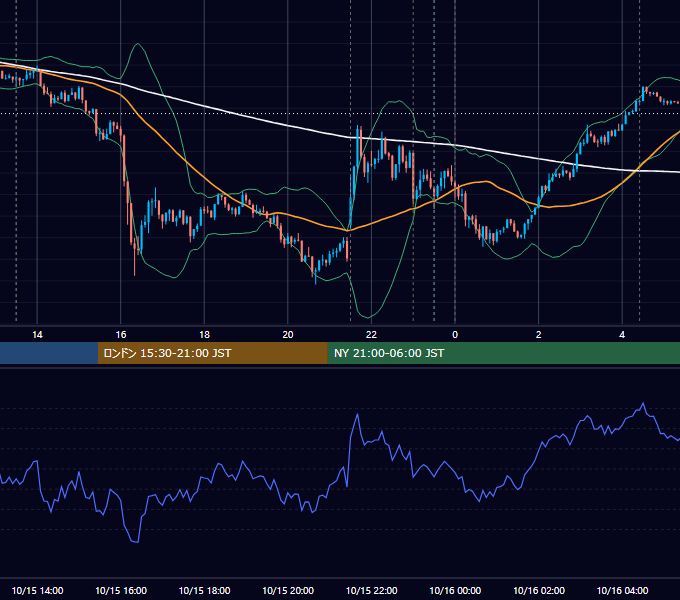Click the 10/15 18:00 date label
The height and width of the screenshot is (600, 680).
[x=204, y=590]
